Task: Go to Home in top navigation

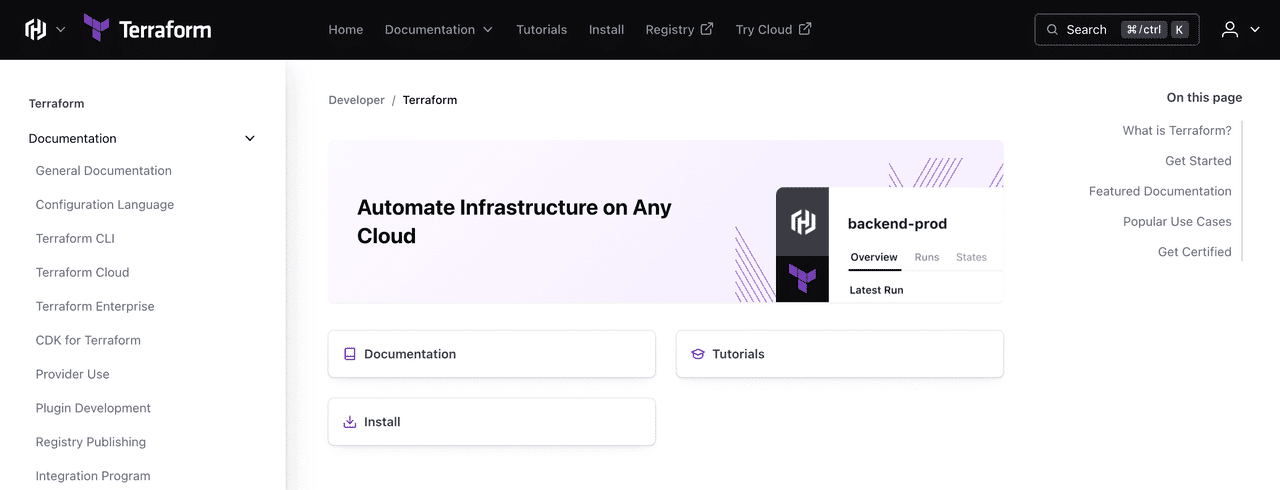Action: (x=346, y=30)
